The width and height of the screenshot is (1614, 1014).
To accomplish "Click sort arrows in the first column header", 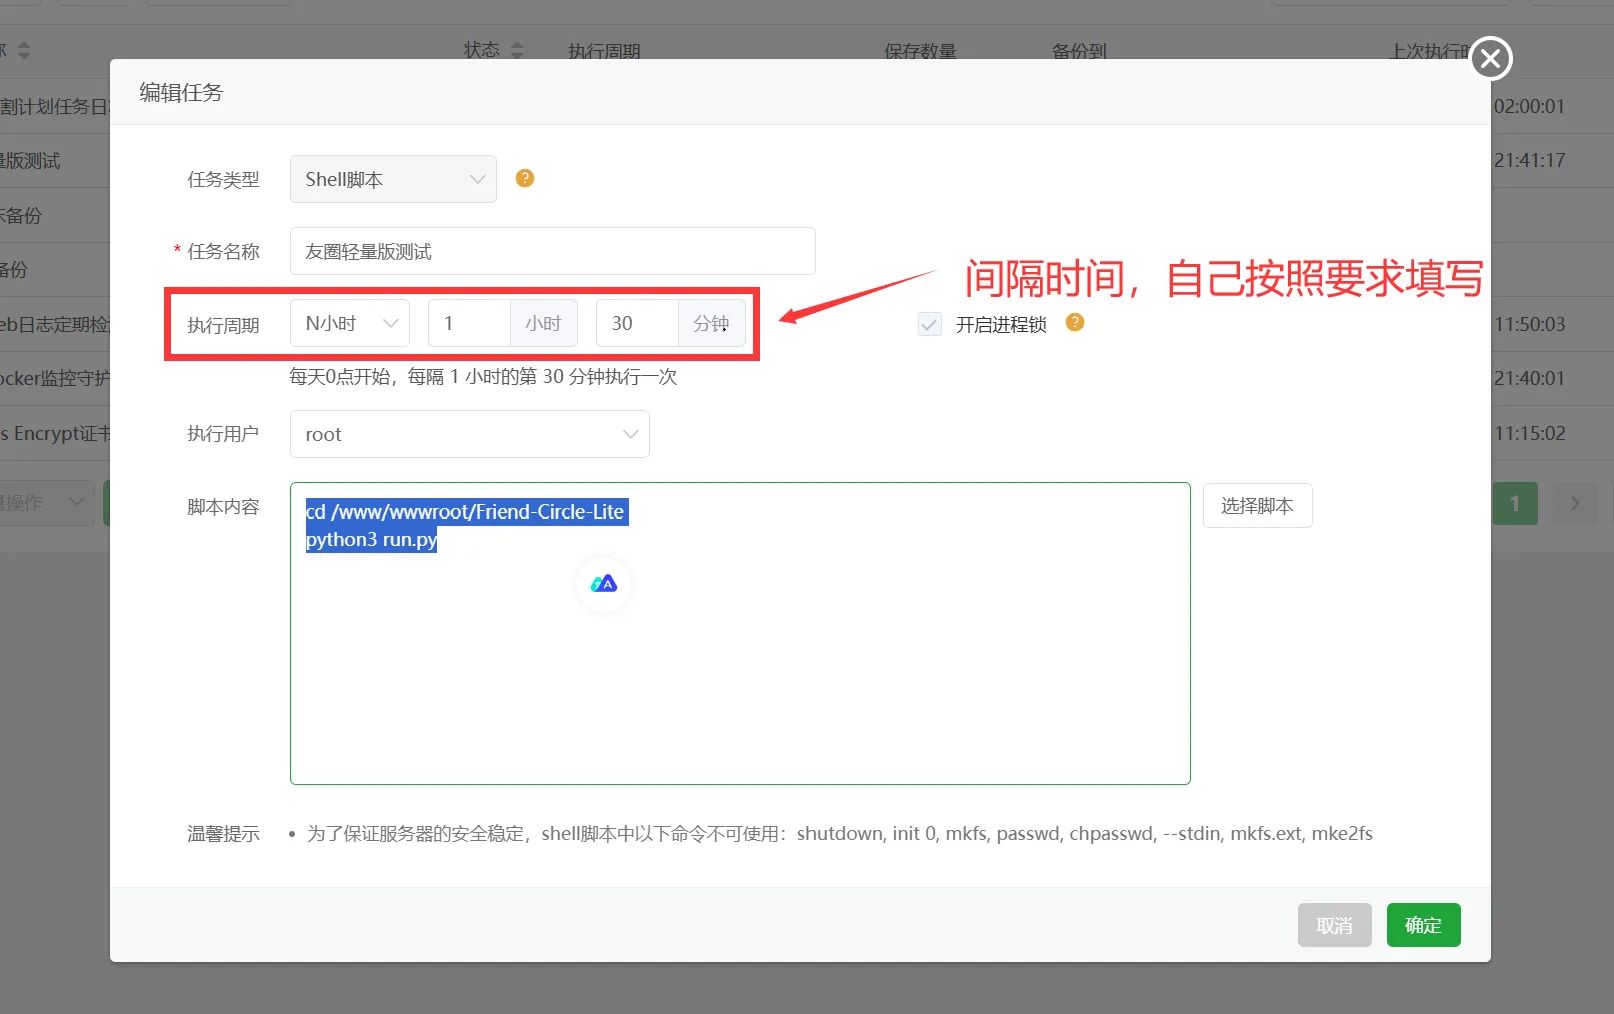I will [x=22, y=49].
